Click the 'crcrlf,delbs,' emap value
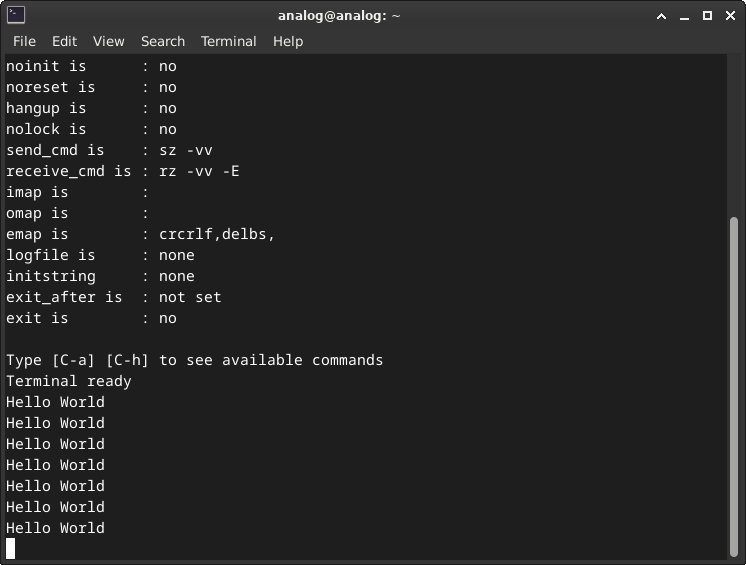 (x=216, y=234)
